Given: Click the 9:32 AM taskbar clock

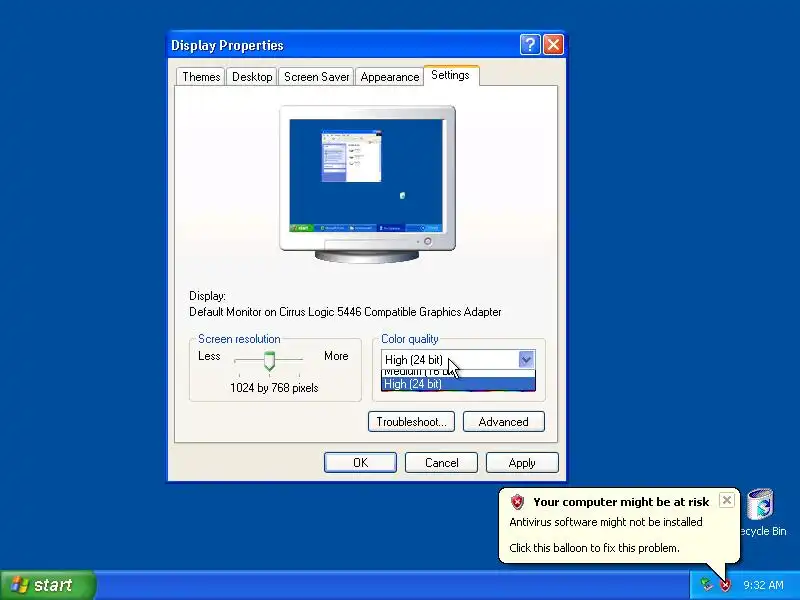Looking at the screenshot, I should (763, 585).
